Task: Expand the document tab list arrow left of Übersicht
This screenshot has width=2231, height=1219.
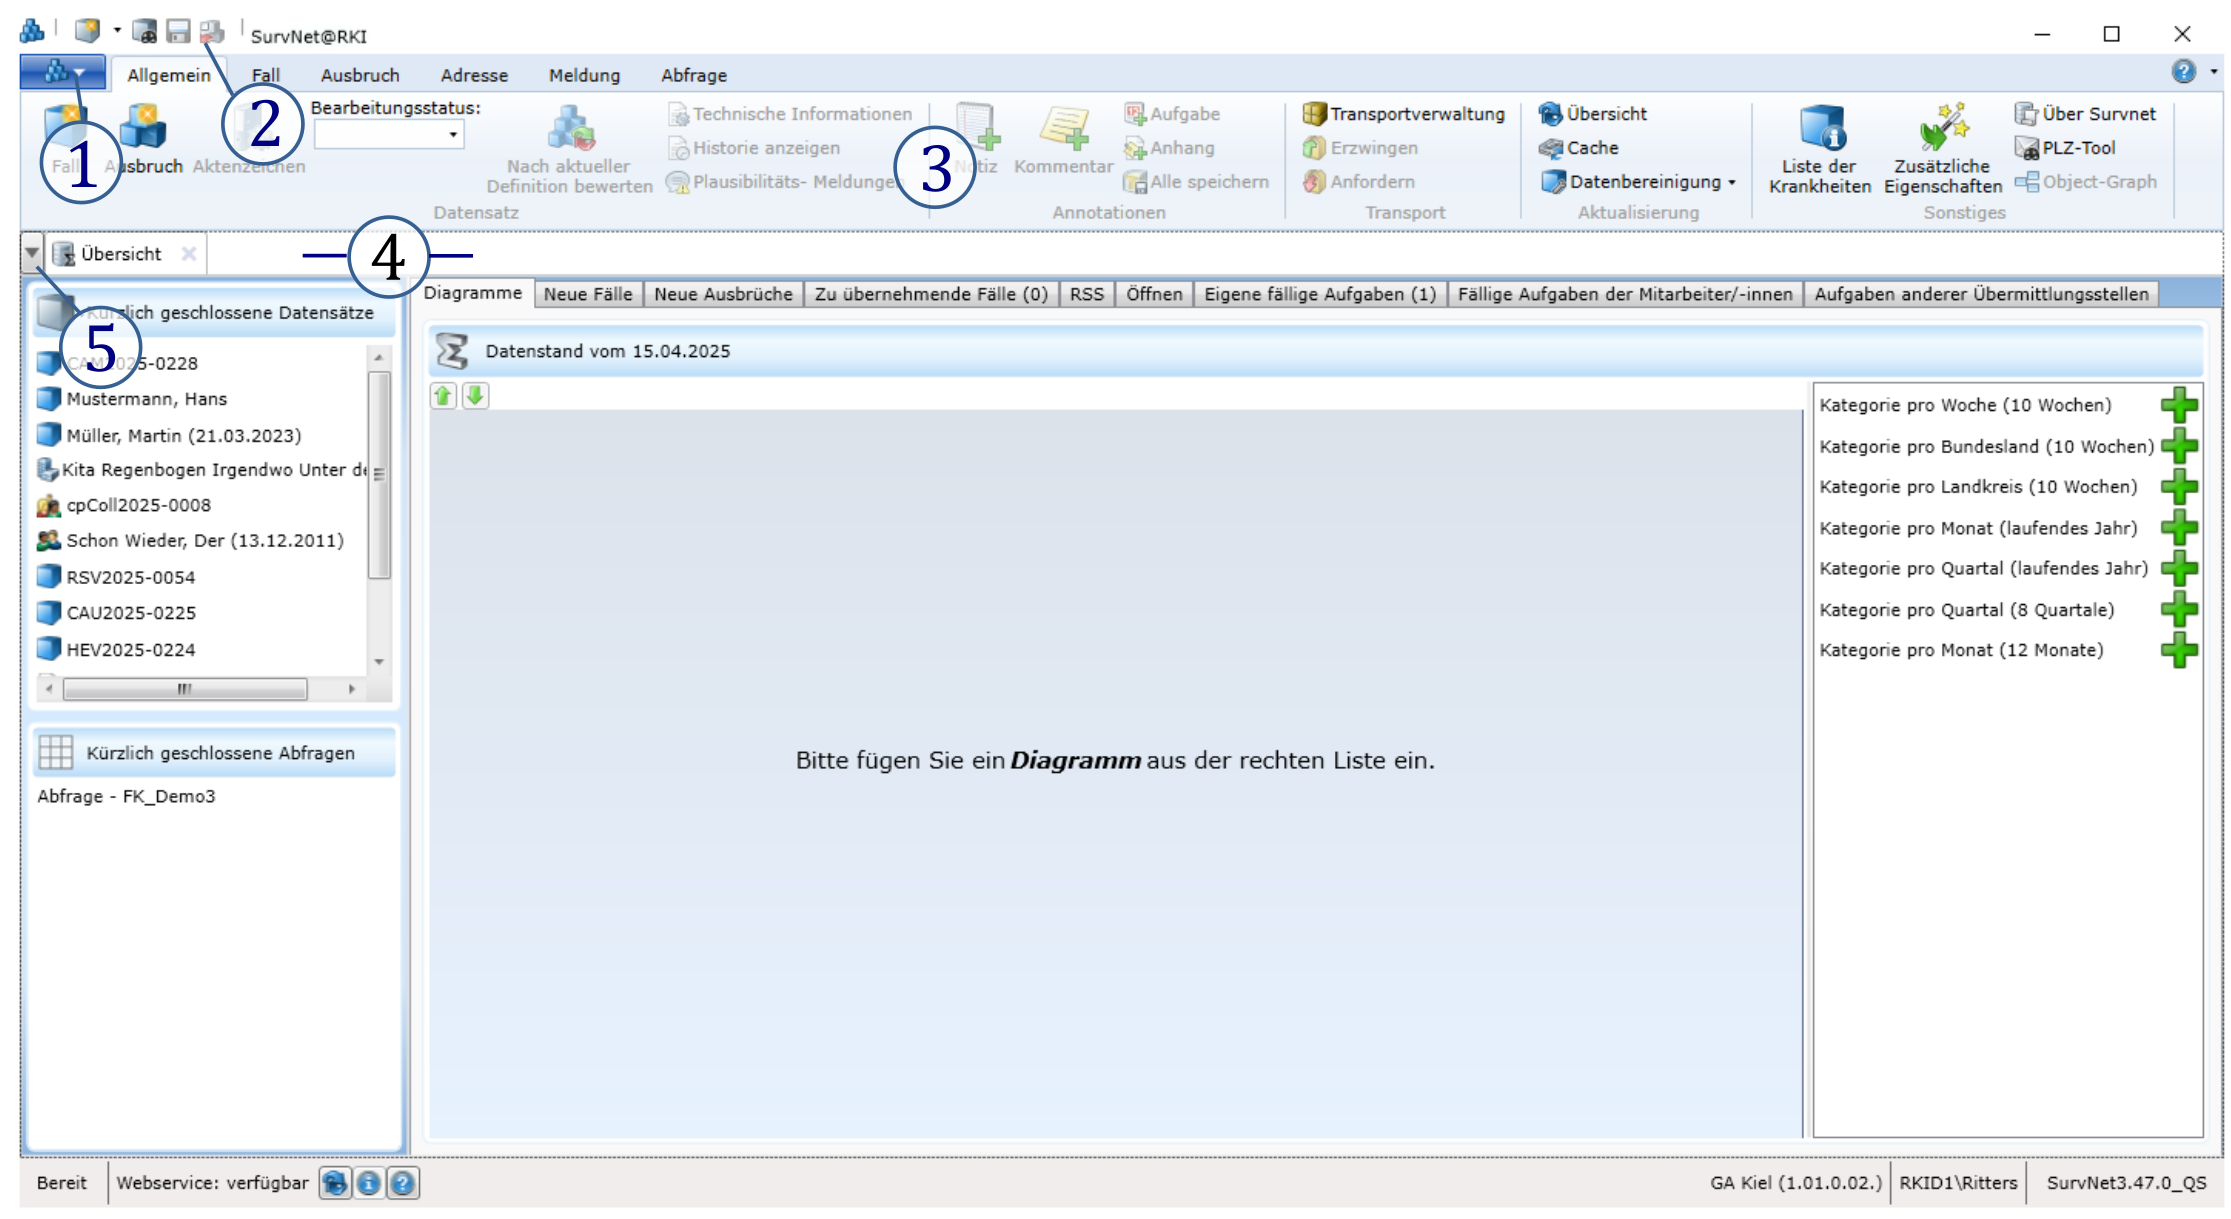Action: [x=32, y=253]
